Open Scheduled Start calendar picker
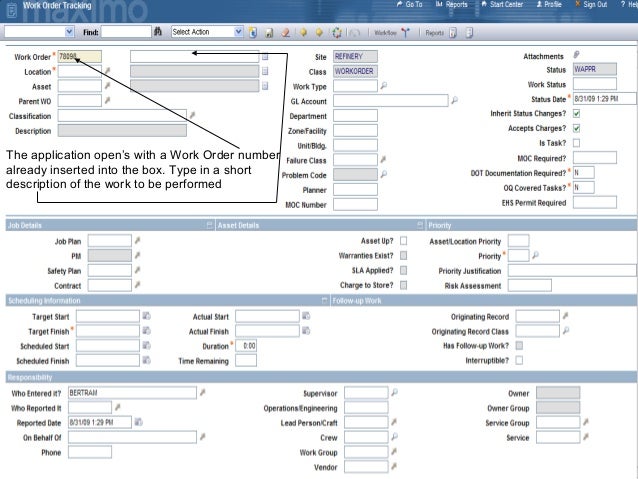 point(146,346)
